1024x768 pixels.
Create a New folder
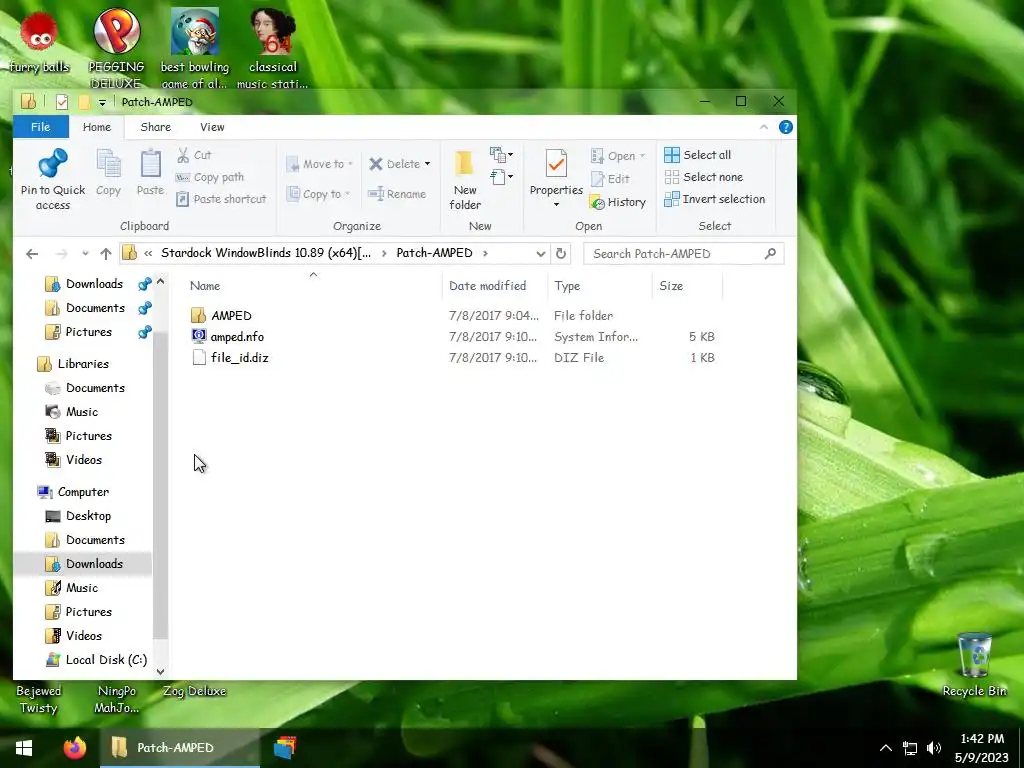[465, 180]
